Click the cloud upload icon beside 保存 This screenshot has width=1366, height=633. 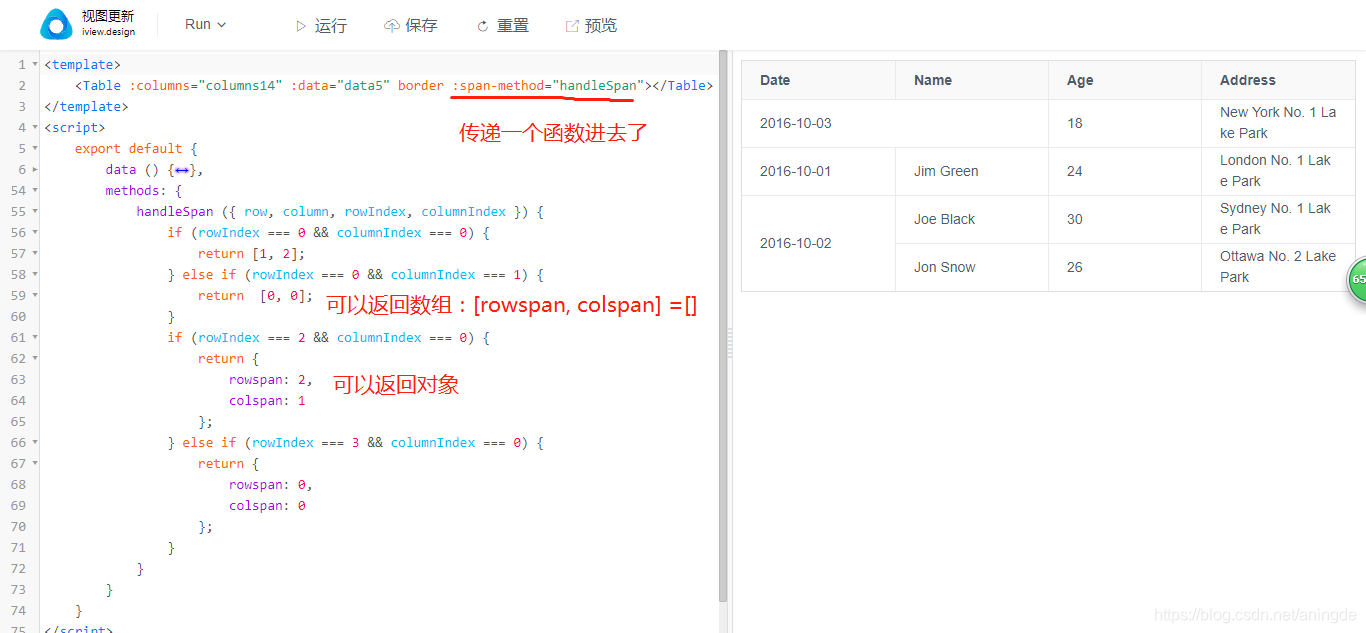click(x=391, y=25)
